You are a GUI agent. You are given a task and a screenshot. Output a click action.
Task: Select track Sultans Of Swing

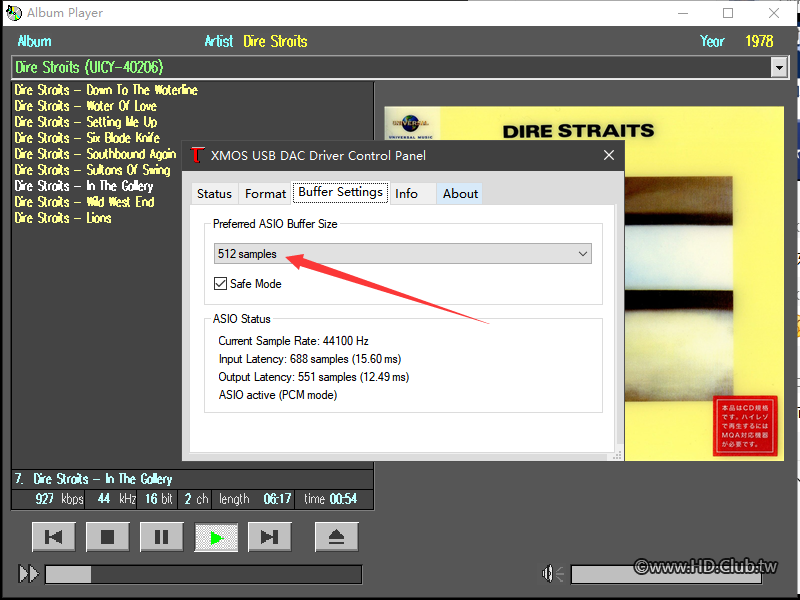[92, 170]
